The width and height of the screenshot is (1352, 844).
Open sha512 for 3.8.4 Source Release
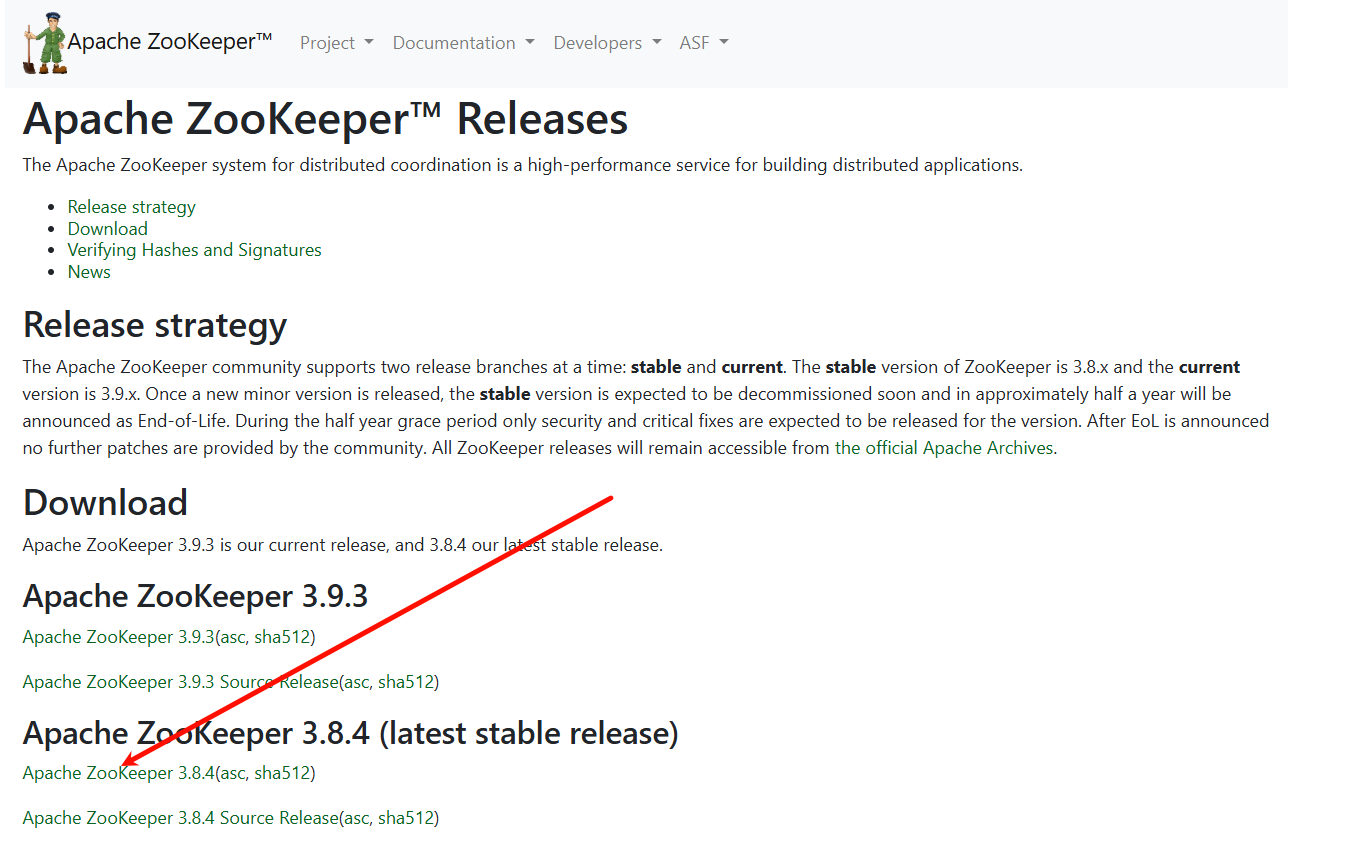(406, 818)
